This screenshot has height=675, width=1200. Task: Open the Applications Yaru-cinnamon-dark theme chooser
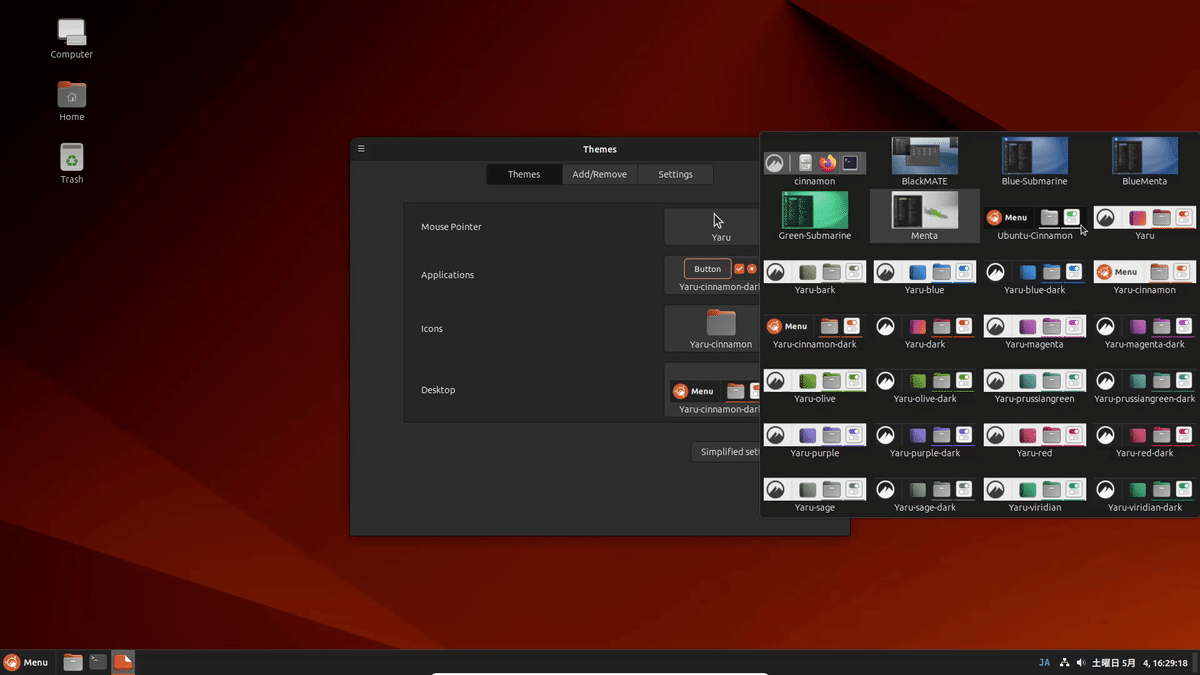coord(714,275)
